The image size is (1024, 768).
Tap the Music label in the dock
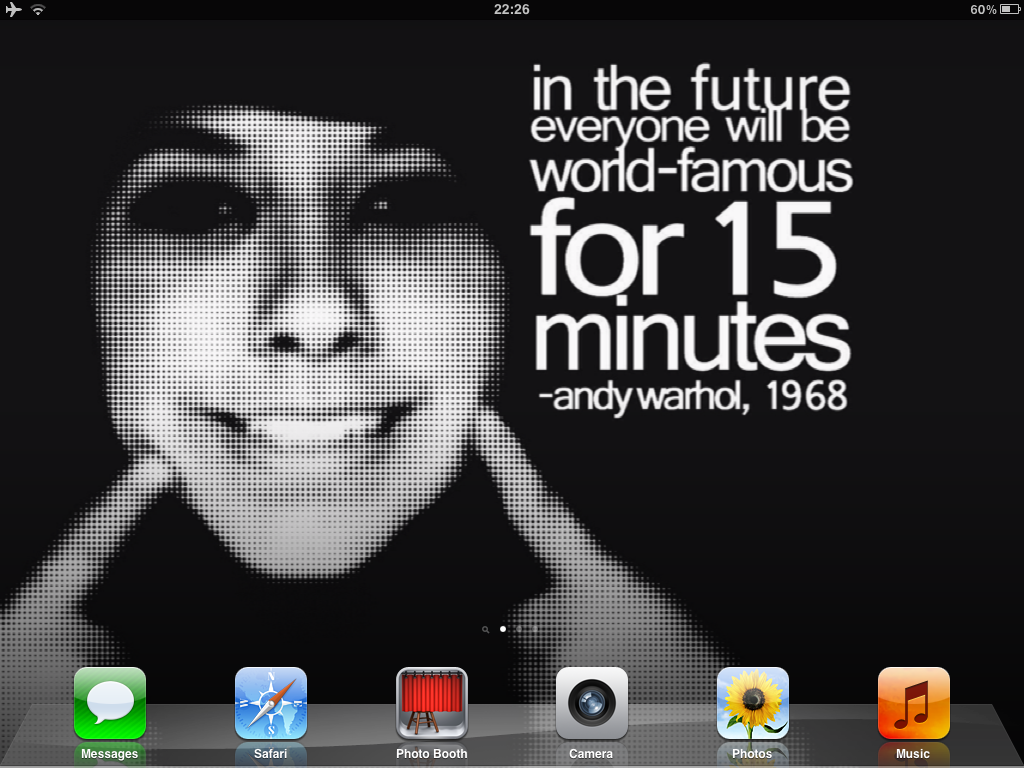coord(913,754)
